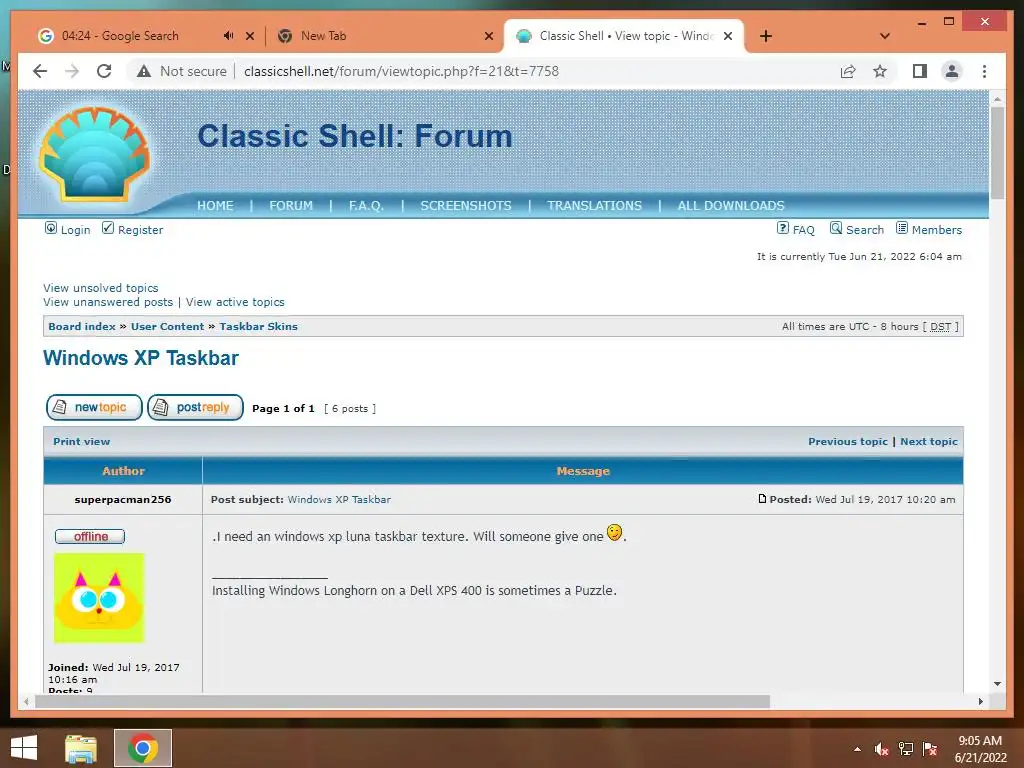The image size is (1024, 768).
Task: Go to User Content breadcrumb
Action: click(x=167, y=327)
